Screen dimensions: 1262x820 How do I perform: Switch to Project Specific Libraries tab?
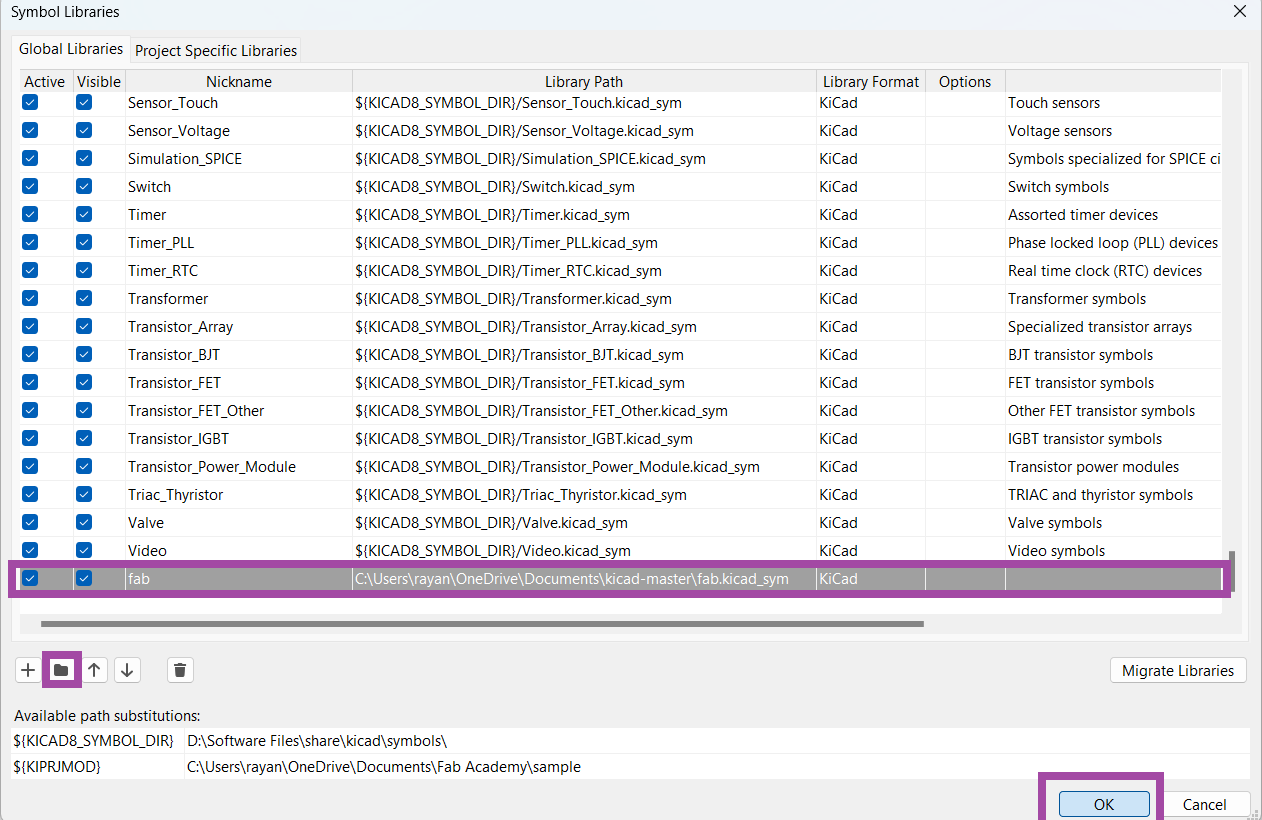(216, 50)
